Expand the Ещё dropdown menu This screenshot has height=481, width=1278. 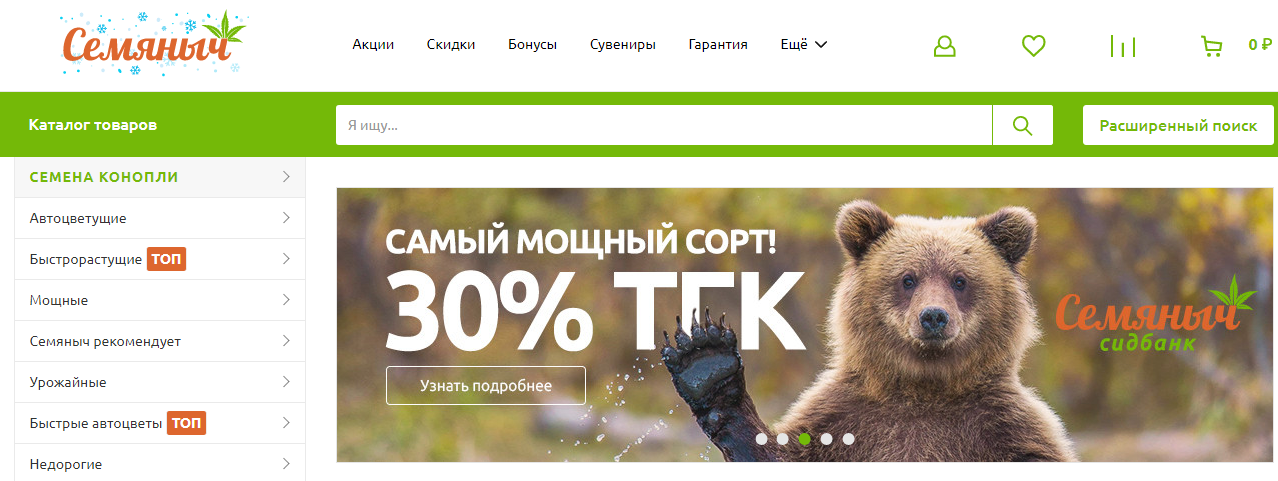(804, 44)
